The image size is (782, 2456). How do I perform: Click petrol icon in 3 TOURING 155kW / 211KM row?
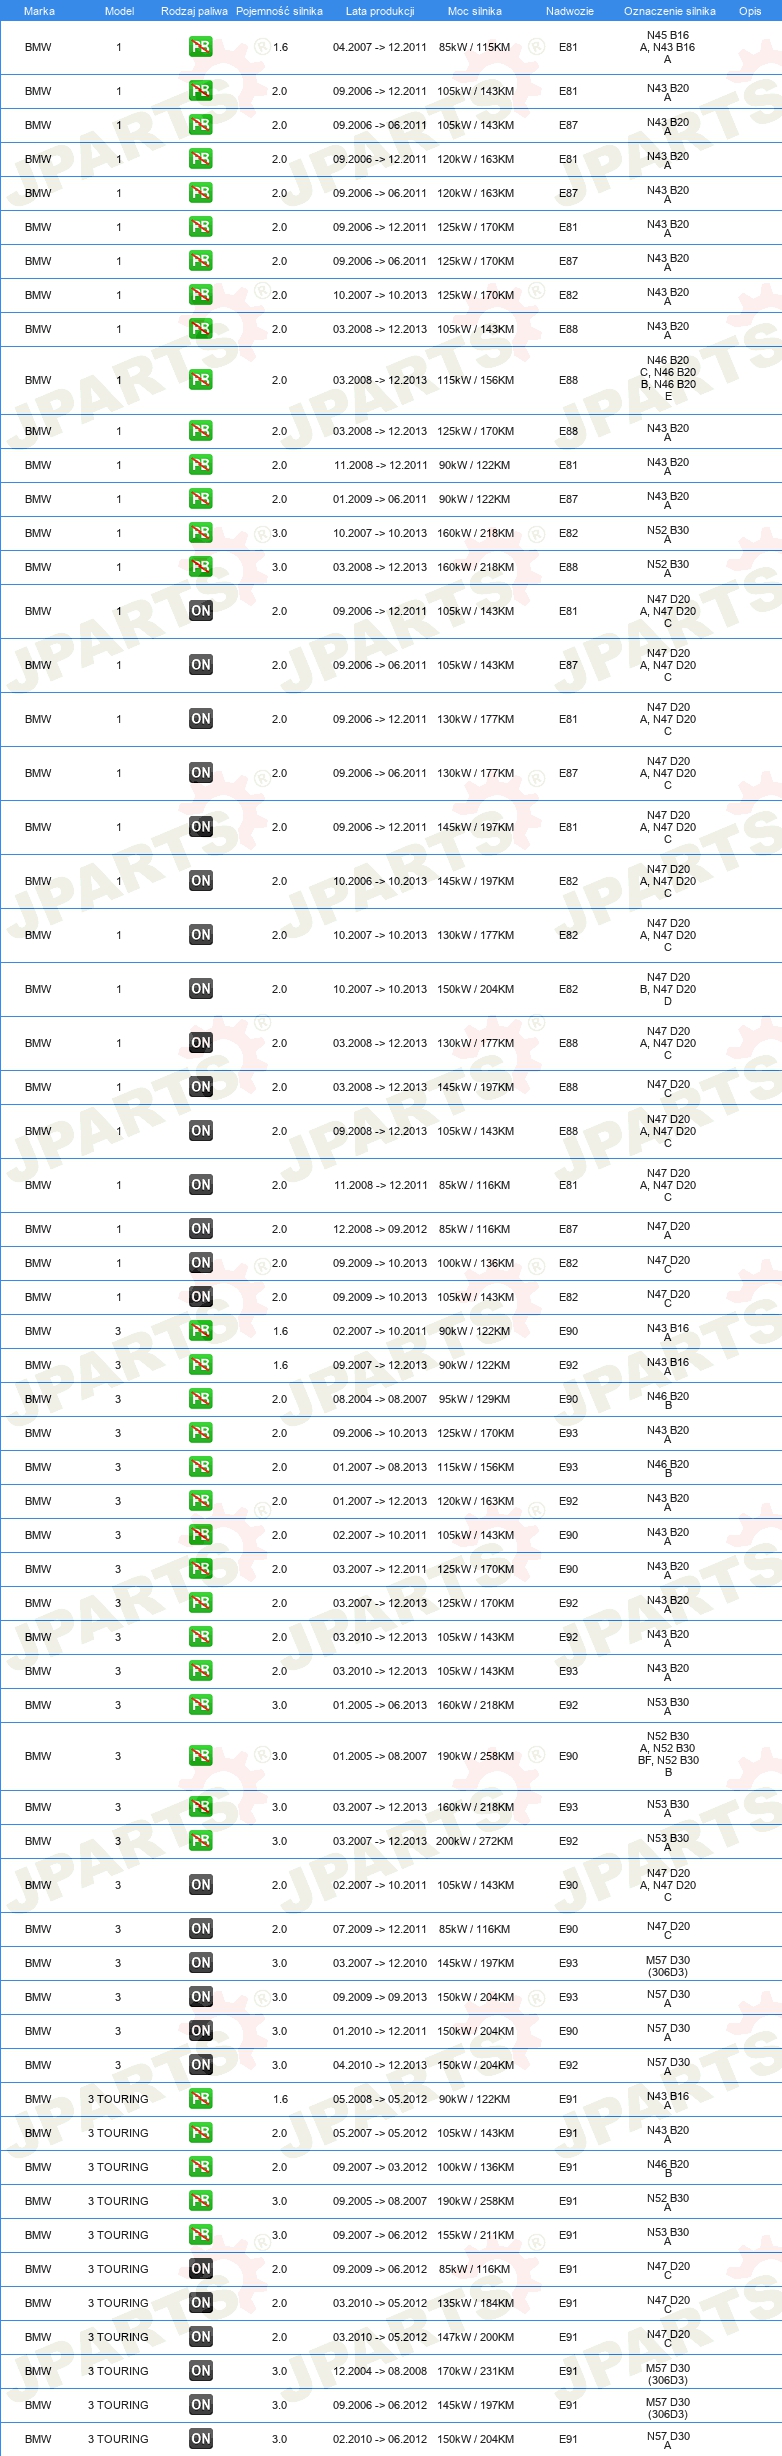(201, 2235)
